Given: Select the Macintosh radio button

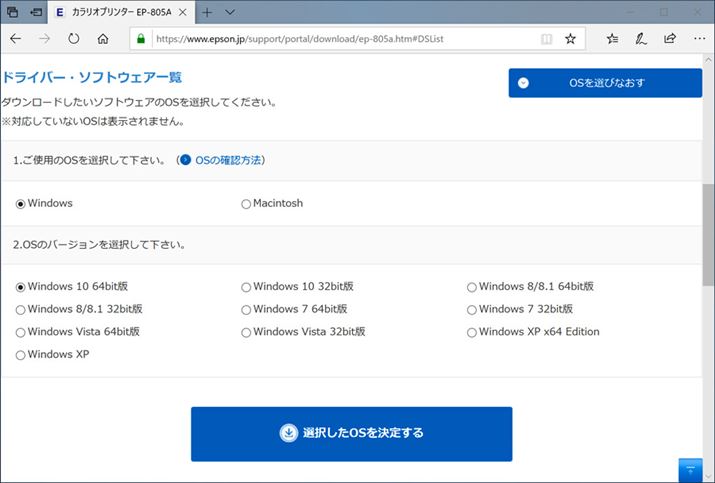Looking at the screenshot, I should click(x=246, y=204).
